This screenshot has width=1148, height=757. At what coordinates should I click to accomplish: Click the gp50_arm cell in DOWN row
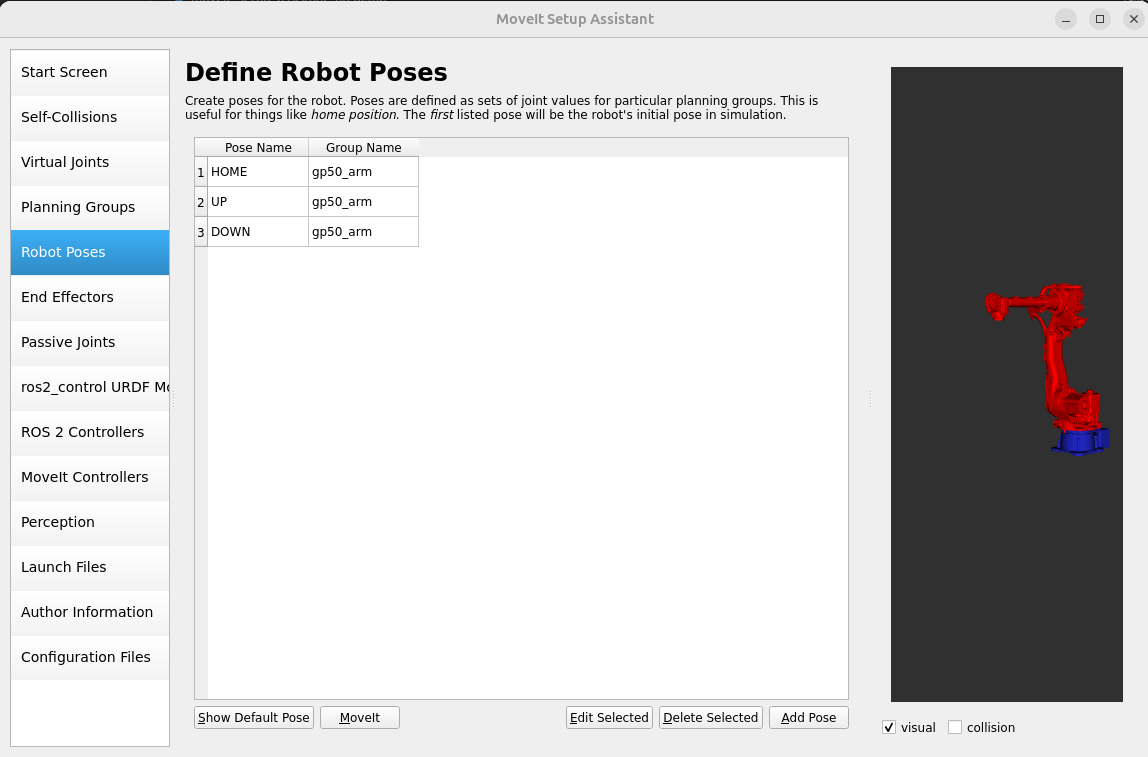click(x=363, y=232)
